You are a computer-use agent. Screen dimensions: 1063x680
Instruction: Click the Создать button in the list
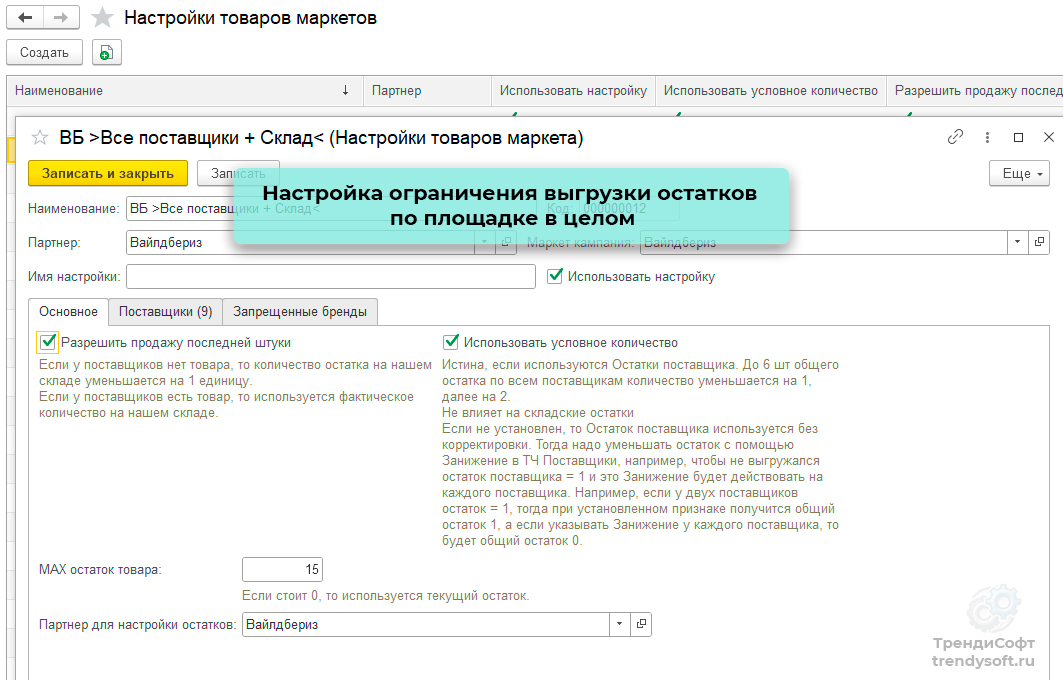(x=44, y=52)
